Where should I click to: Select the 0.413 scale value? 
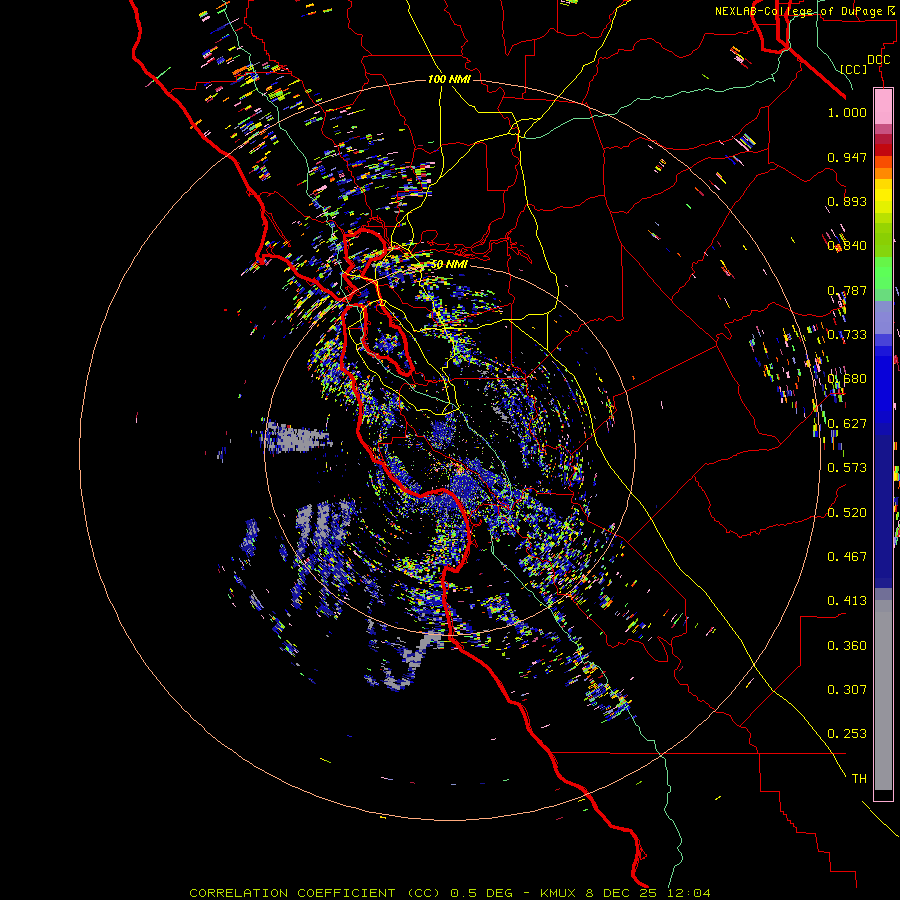click(x=847, y=601)
